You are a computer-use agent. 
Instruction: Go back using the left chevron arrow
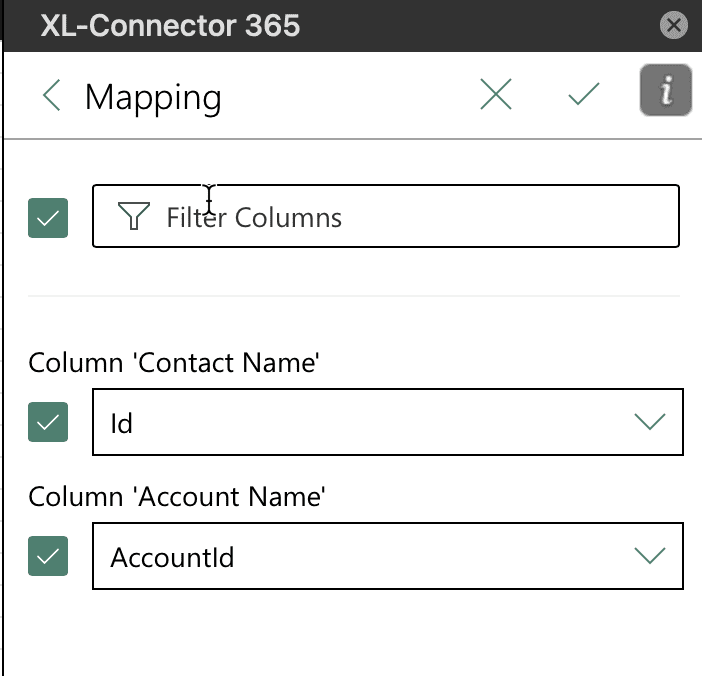(x=51, y=95)
